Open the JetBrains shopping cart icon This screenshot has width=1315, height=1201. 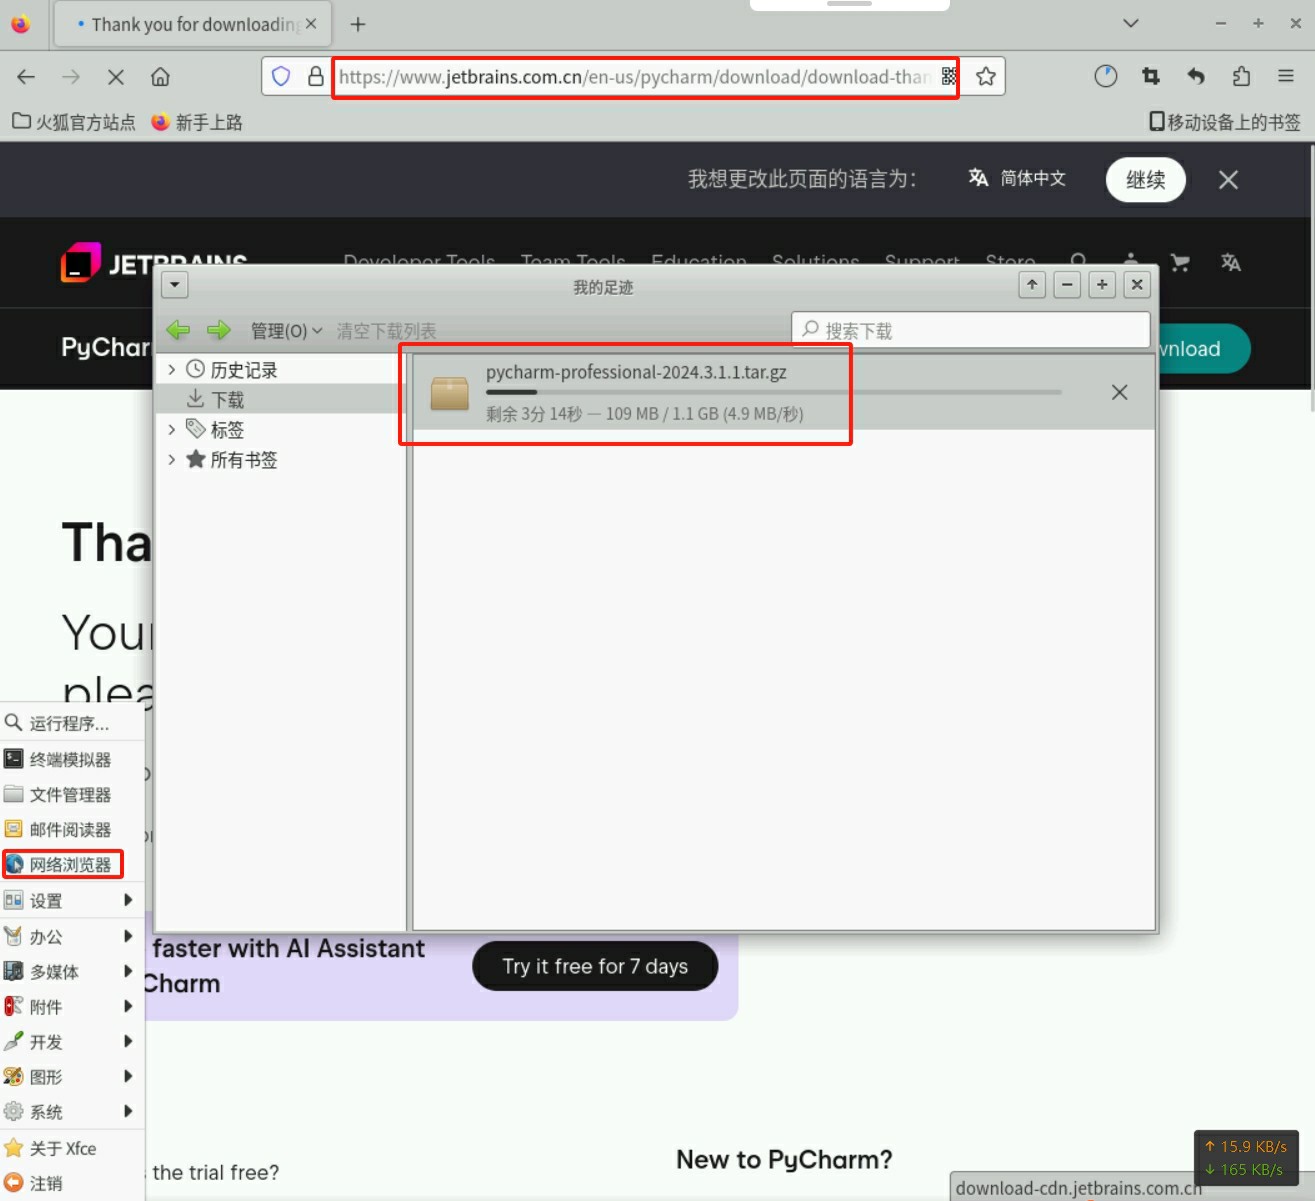pyautogui.click(x=1181, y=263)
